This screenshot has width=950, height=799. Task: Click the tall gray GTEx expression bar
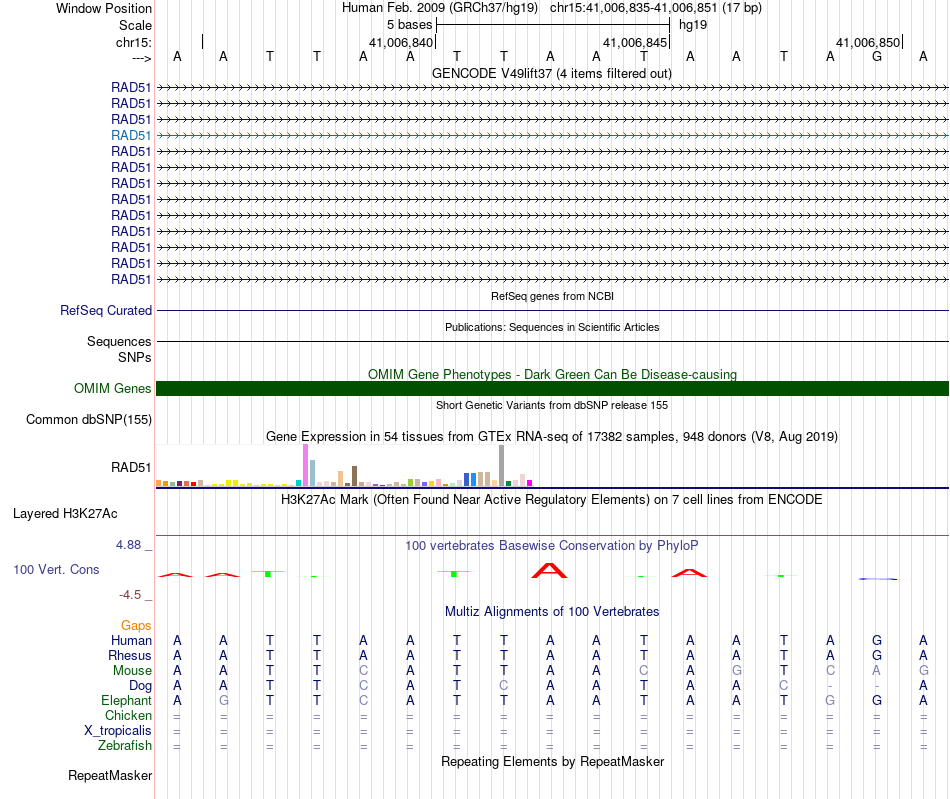[x=501, y=465]
